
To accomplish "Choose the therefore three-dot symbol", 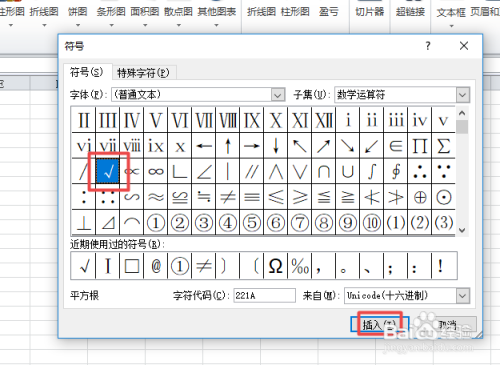I will (420, 171).
